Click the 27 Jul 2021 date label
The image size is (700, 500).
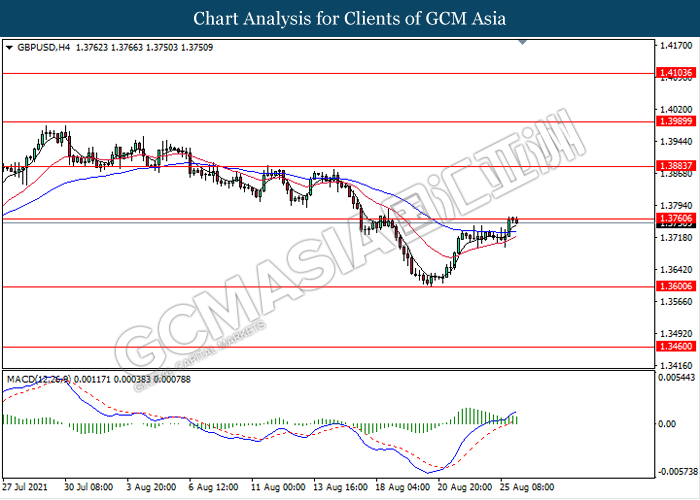coord(25,487)
